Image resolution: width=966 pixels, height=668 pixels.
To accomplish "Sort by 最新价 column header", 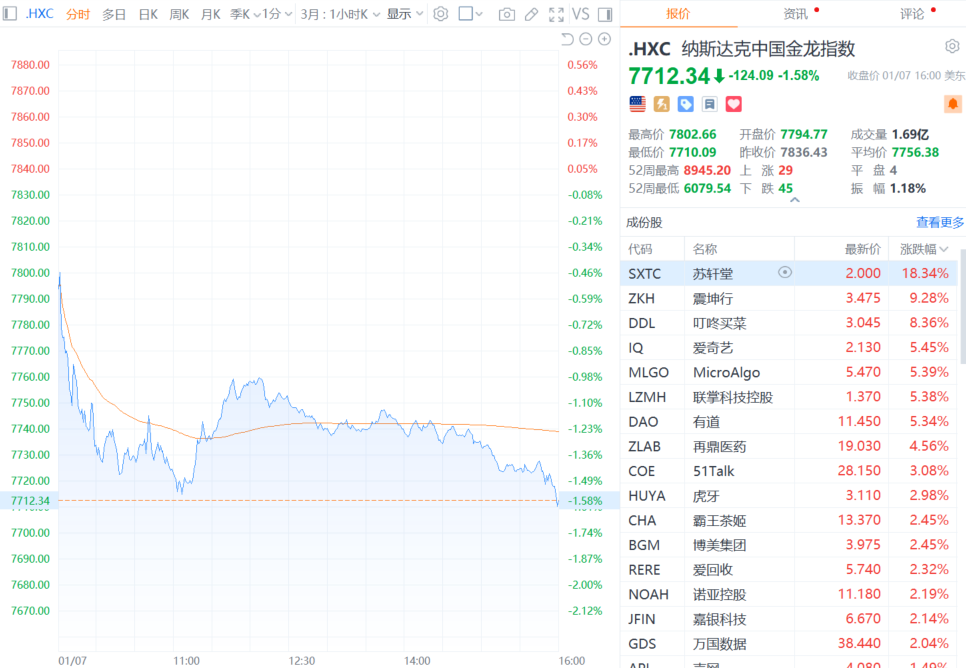I will coord(862,249).
